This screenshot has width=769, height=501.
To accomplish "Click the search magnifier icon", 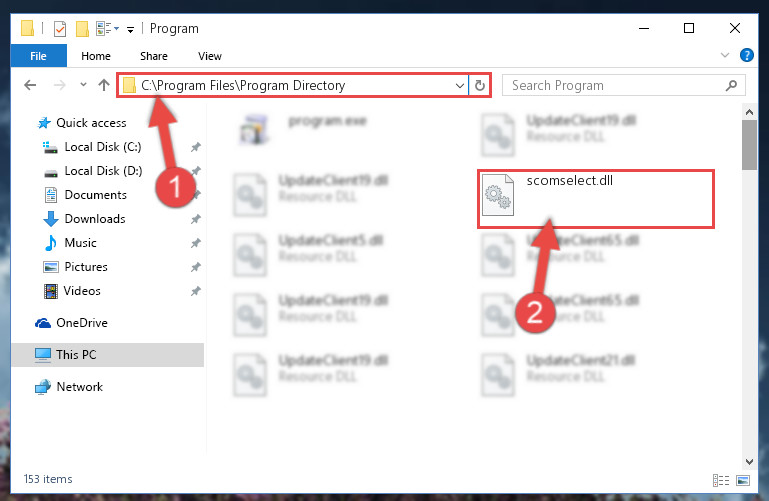I will (x=731, y=86).
